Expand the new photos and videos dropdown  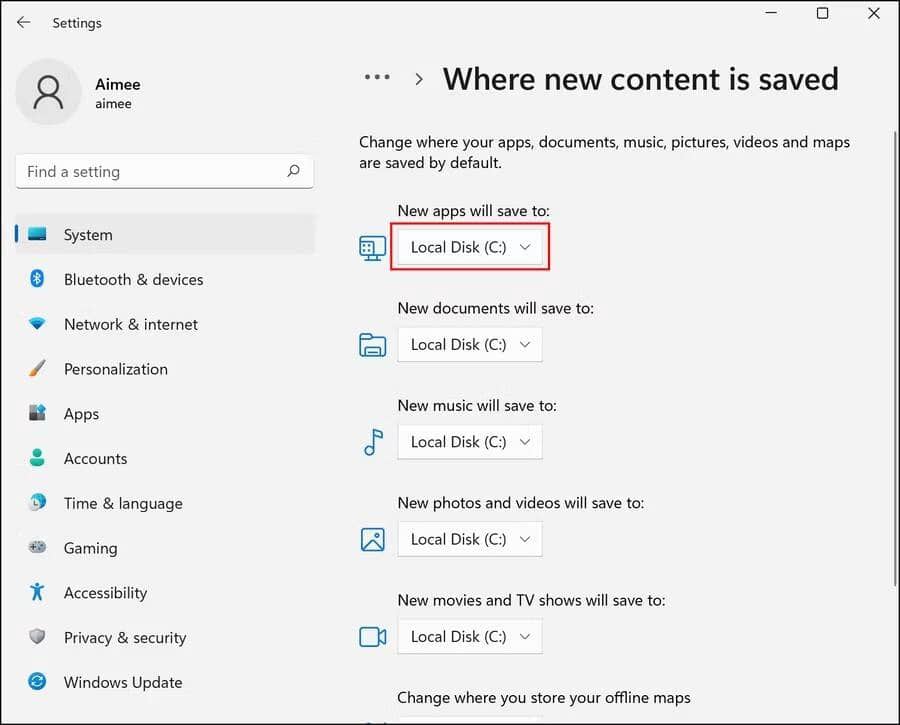(x=468, y=539)
